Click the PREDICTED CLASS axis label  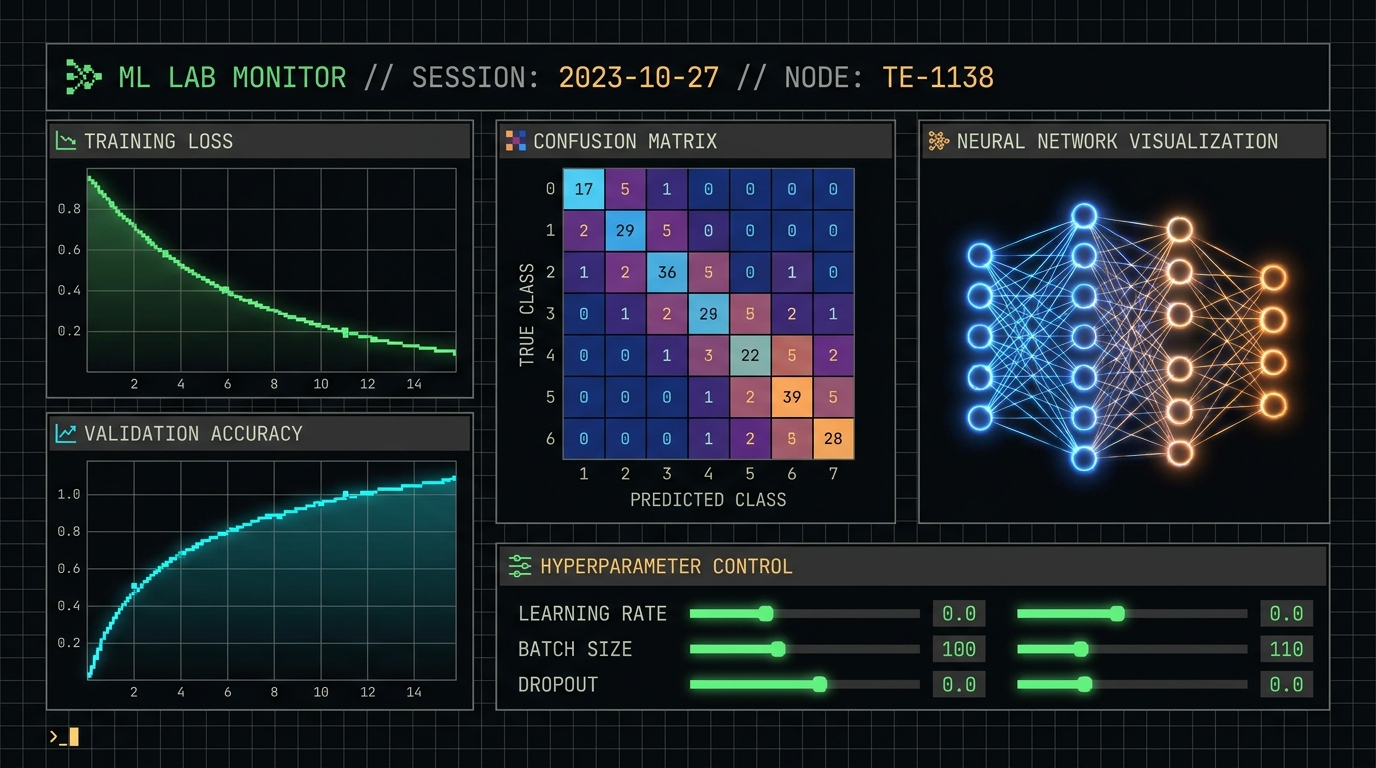pos(708,499)
